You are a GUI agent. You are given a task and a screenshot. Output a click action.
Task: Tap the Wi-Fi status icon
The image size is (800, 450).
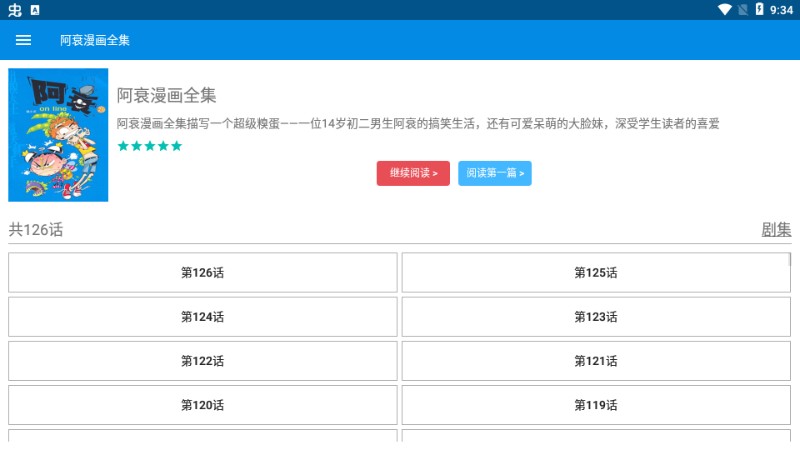[x=724, y=10]
